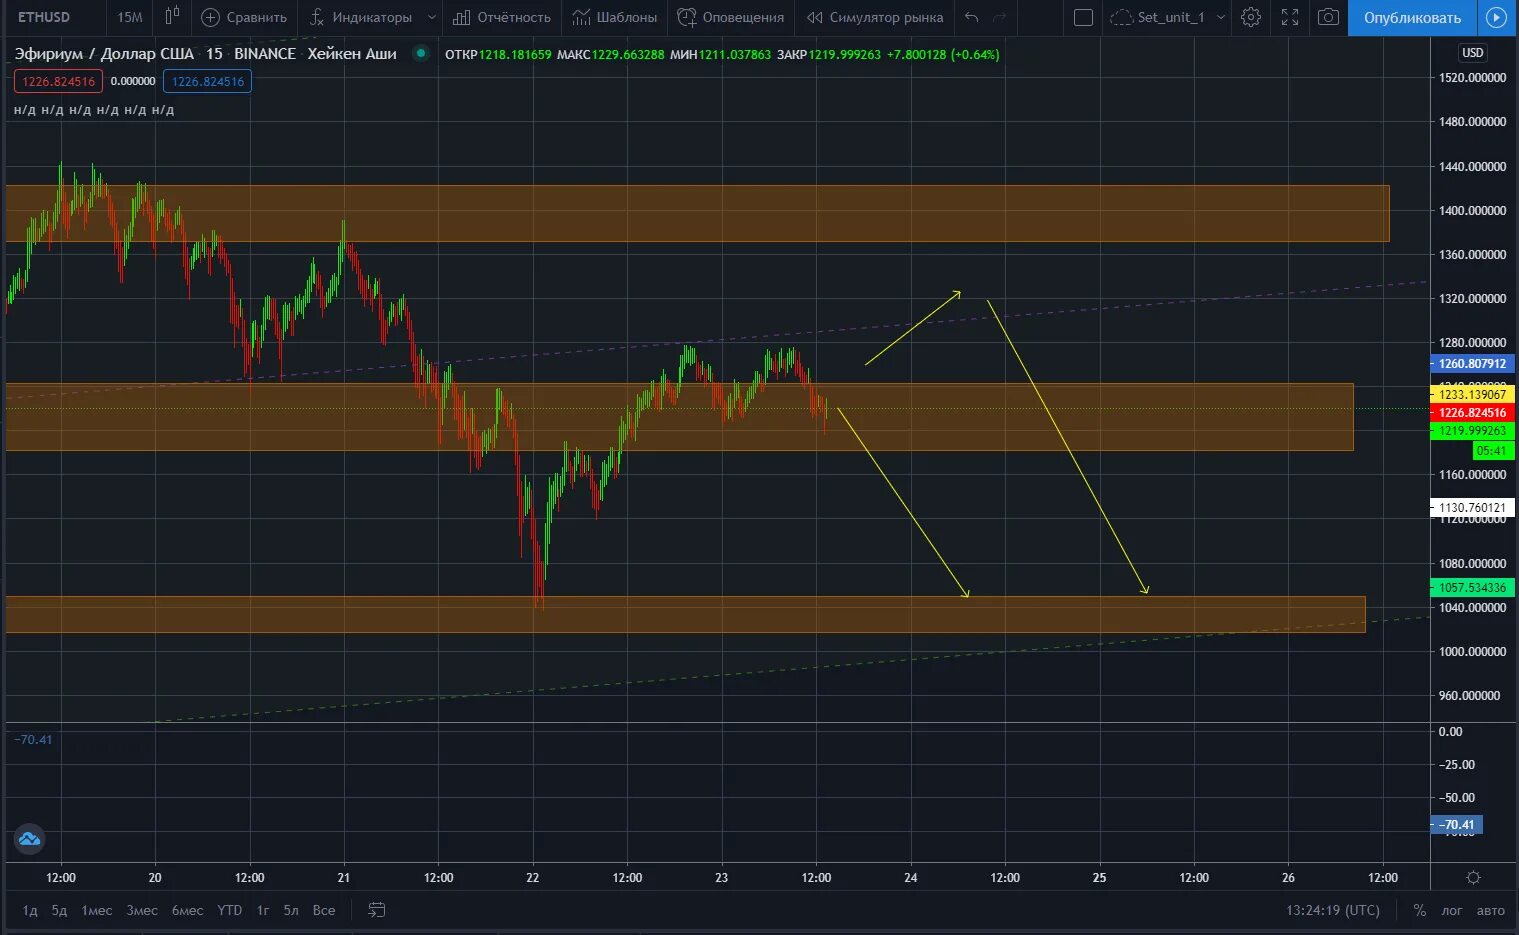Click the 13:24:19 (UTC) timezone selector
The image size is (1519, 935).
(x=1333, y=910)
